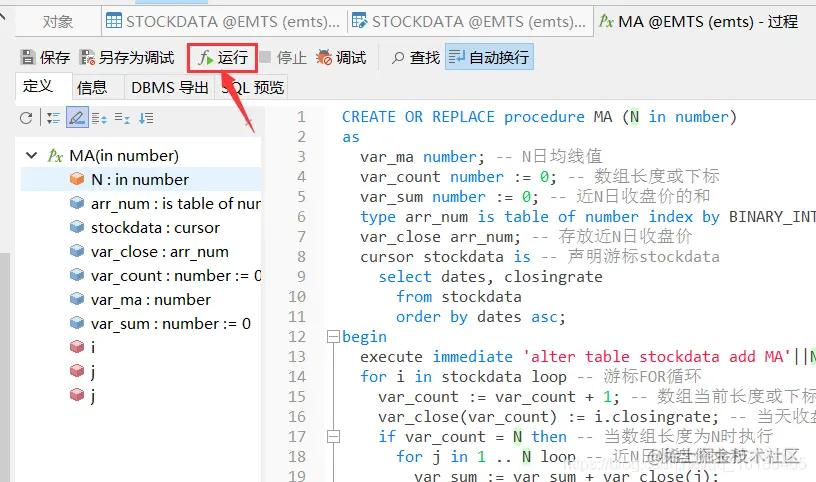Click 'CREATE OR REPLACE' on line 1
This screenshot has width=816, height=482.
point(418,117)
